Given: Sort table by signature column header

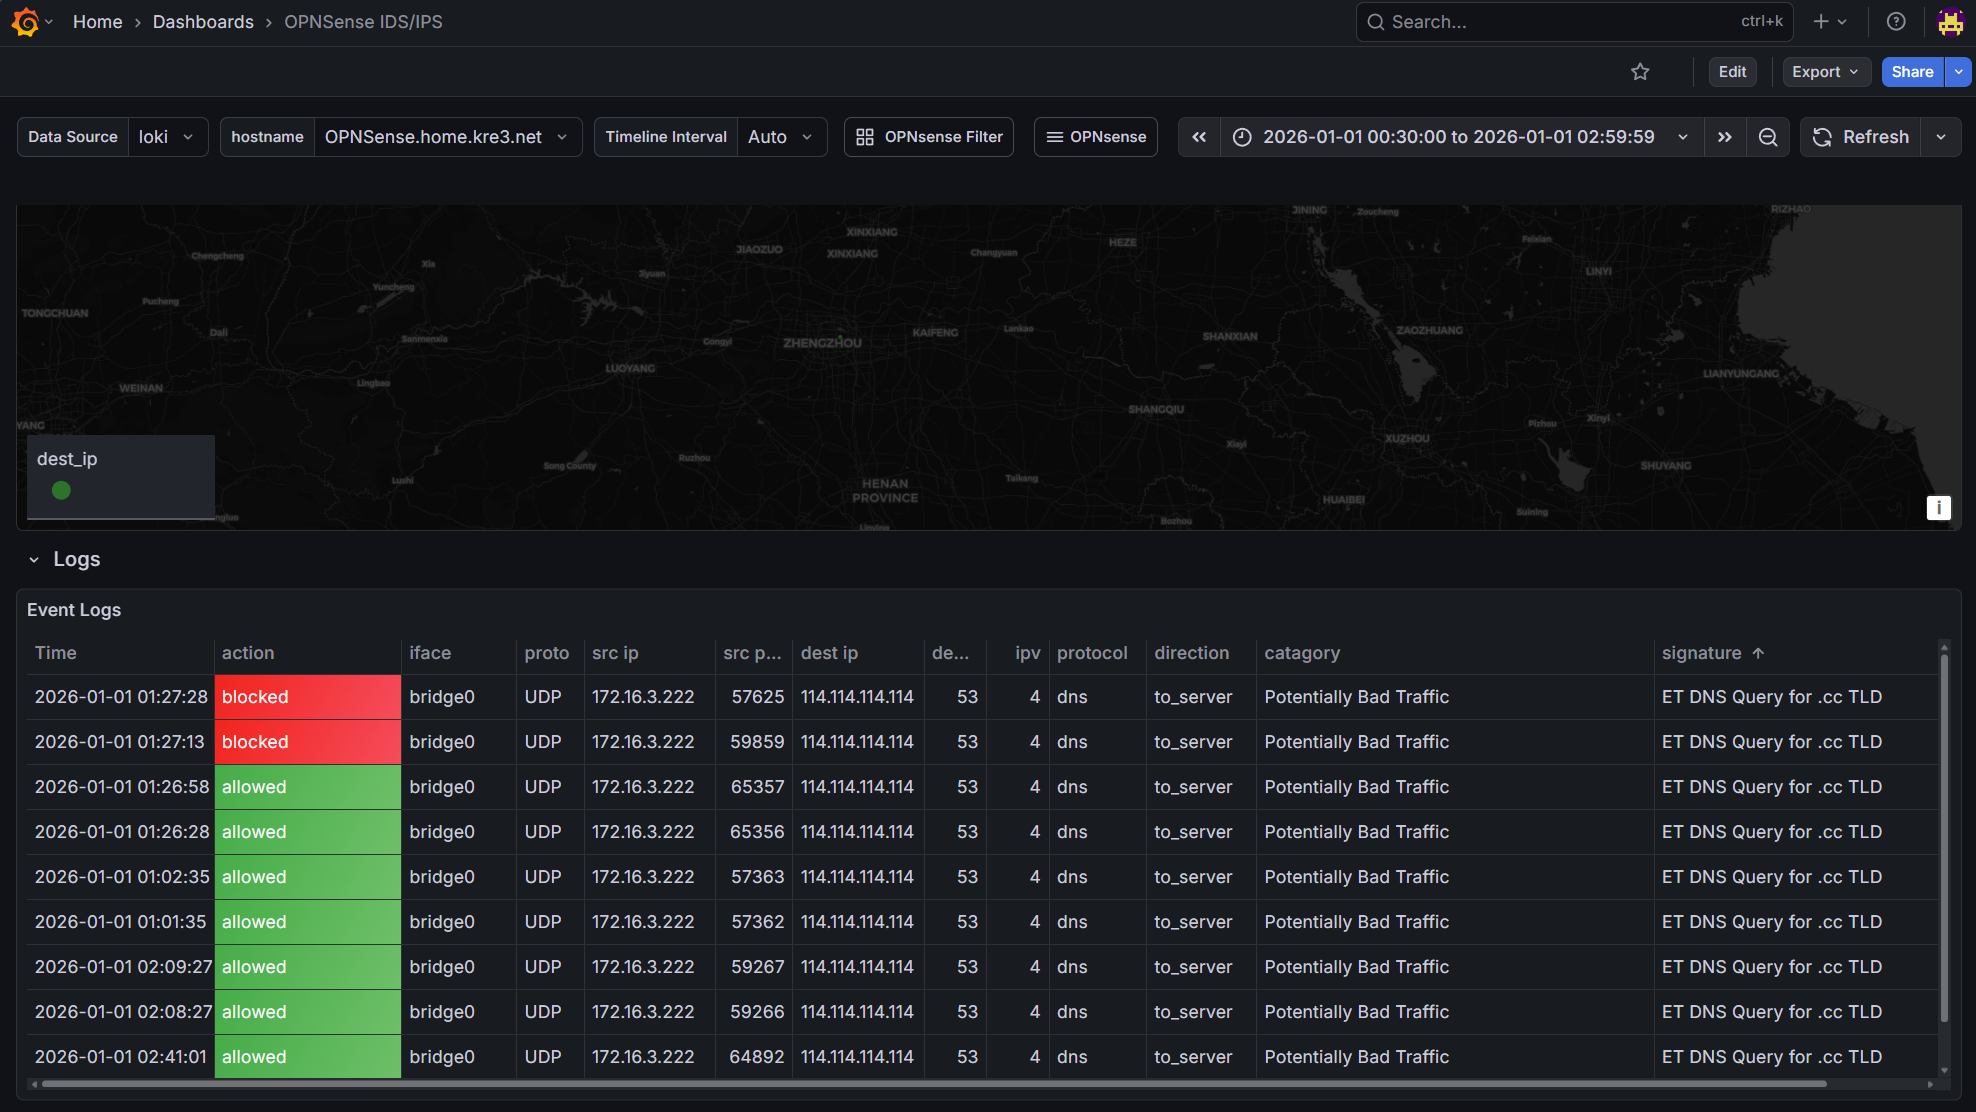Looking at the screenshot, I should (1702, 653).
